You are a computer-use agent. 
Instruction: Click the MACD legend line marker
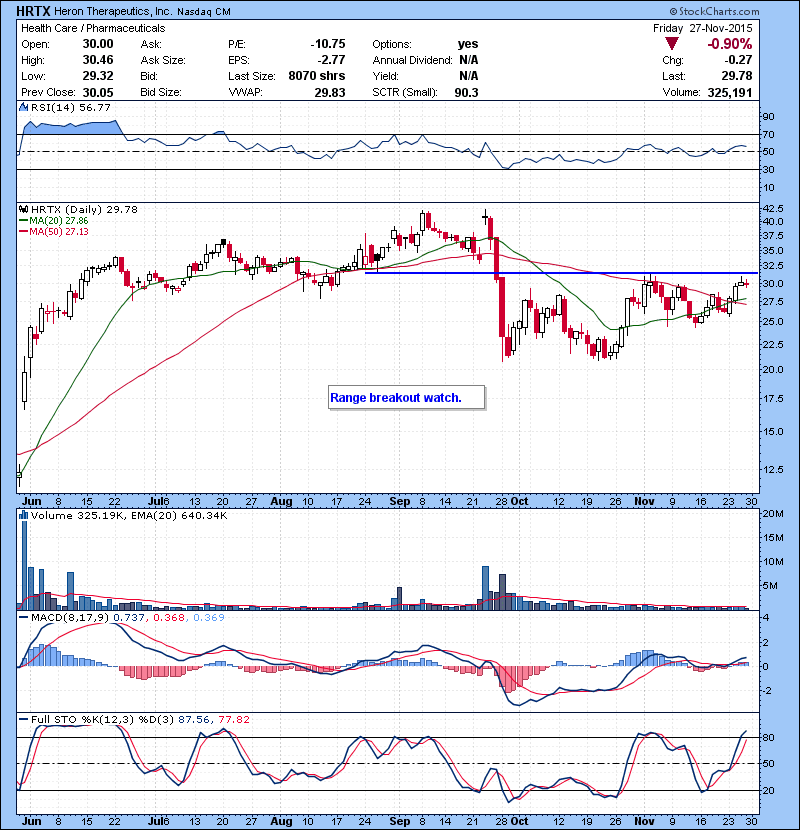click(x=23, y=618)
